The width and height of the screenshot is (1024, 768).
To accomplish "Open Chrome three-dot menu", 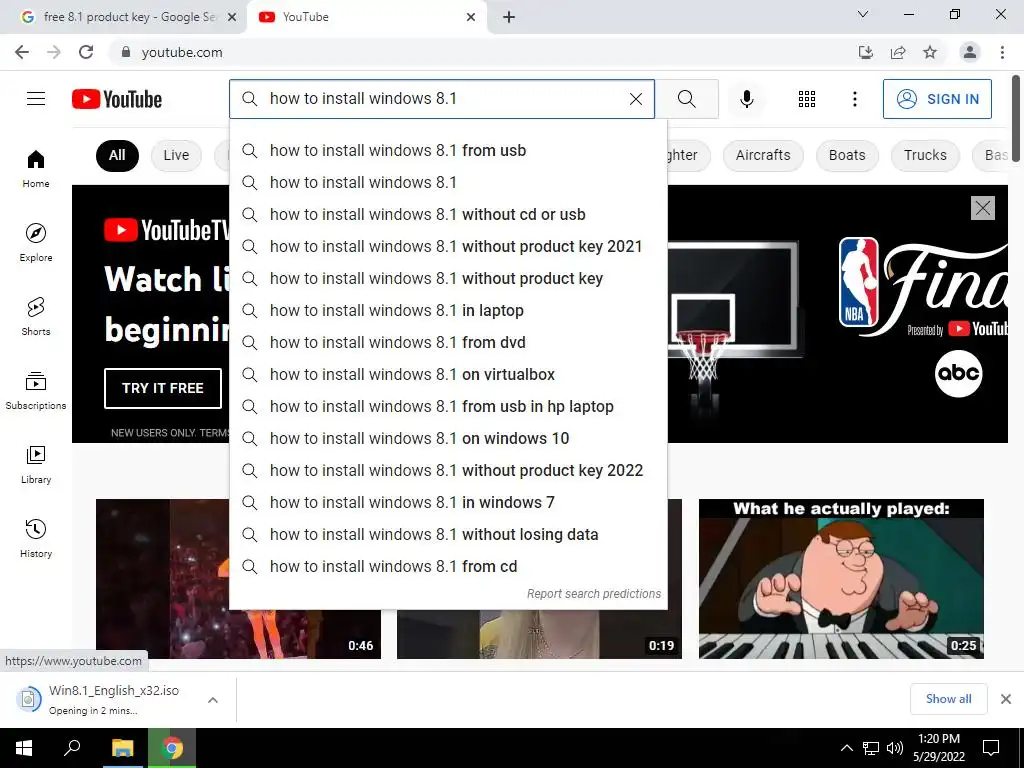I will pyautogui.click(x=1002, y=52).
